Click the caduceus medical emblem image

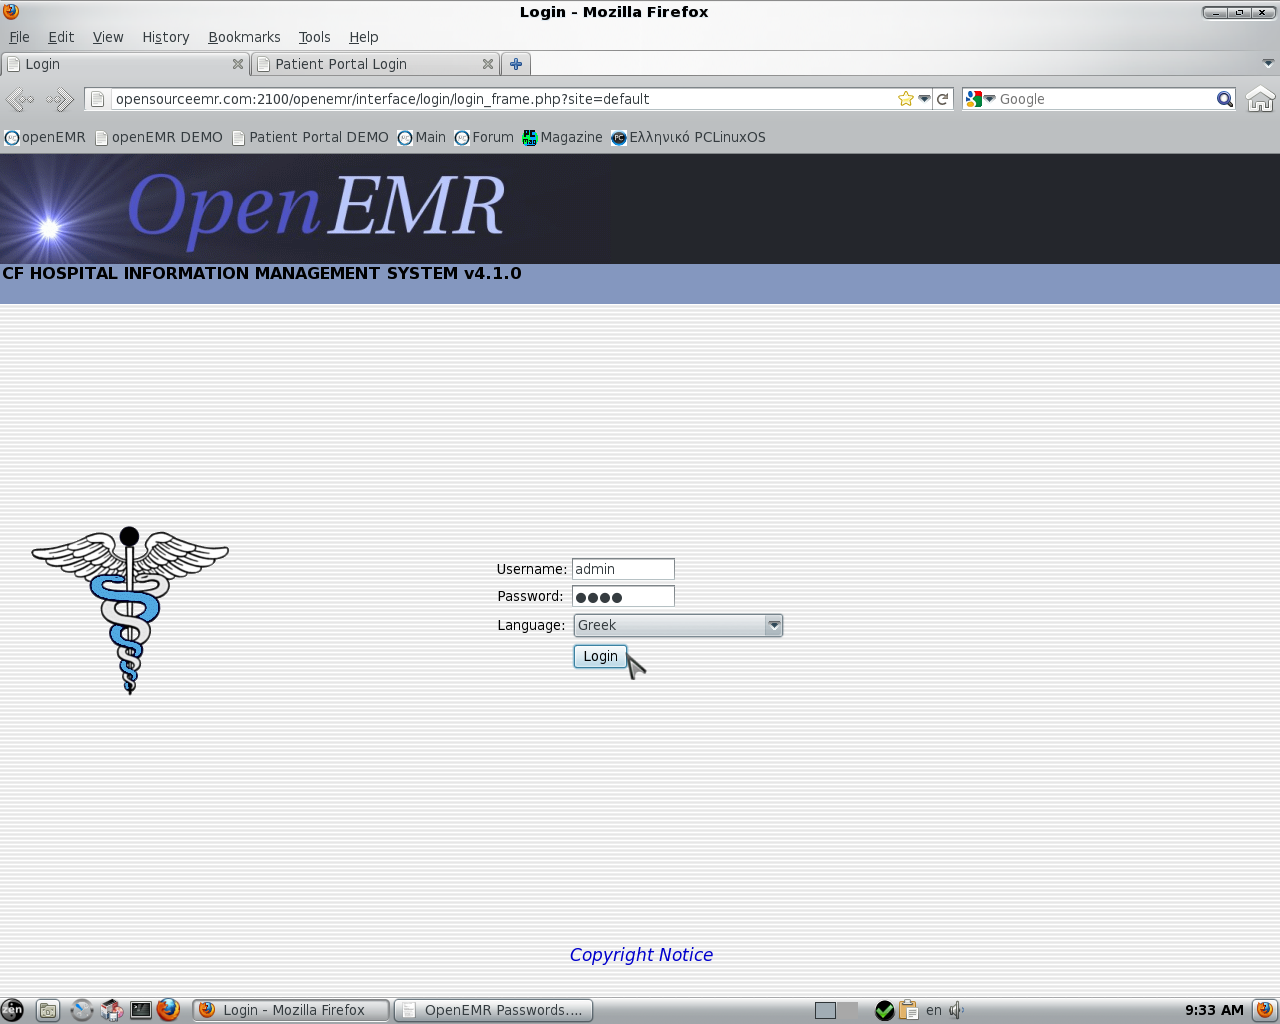130,610
